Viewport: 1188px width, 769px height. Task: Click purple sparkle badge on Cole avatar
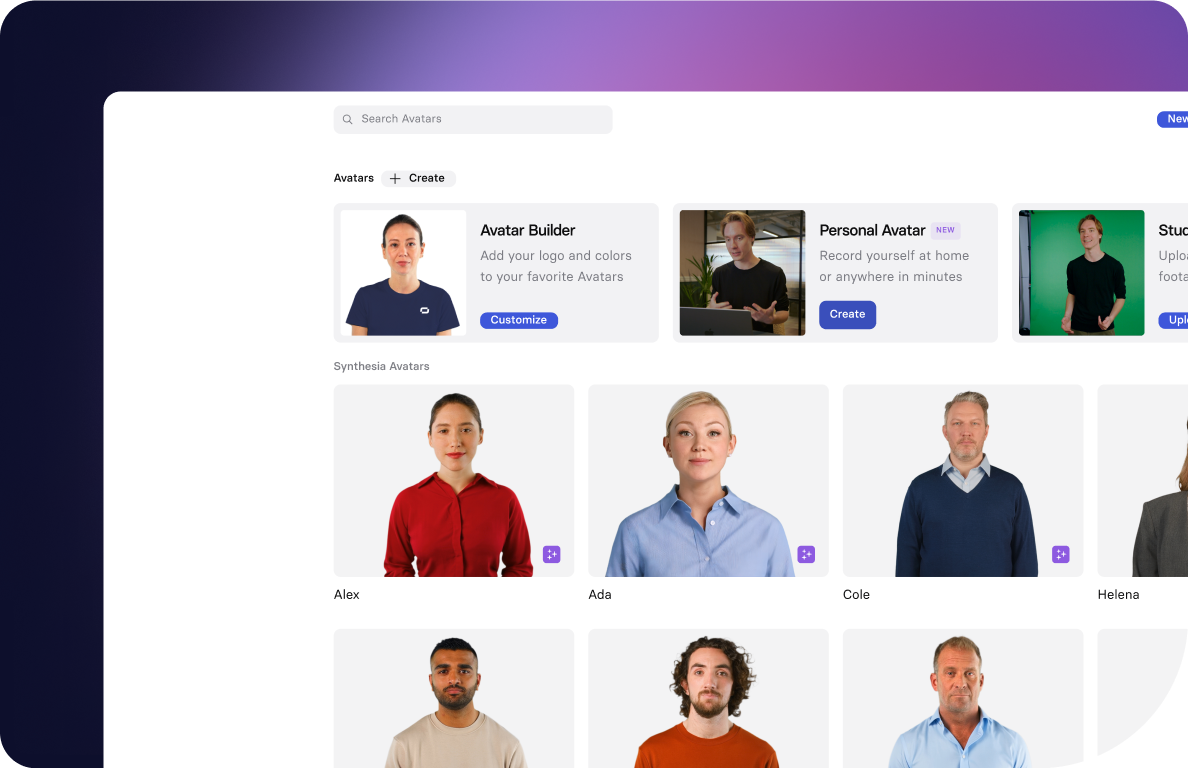(x=1061, y=555)
